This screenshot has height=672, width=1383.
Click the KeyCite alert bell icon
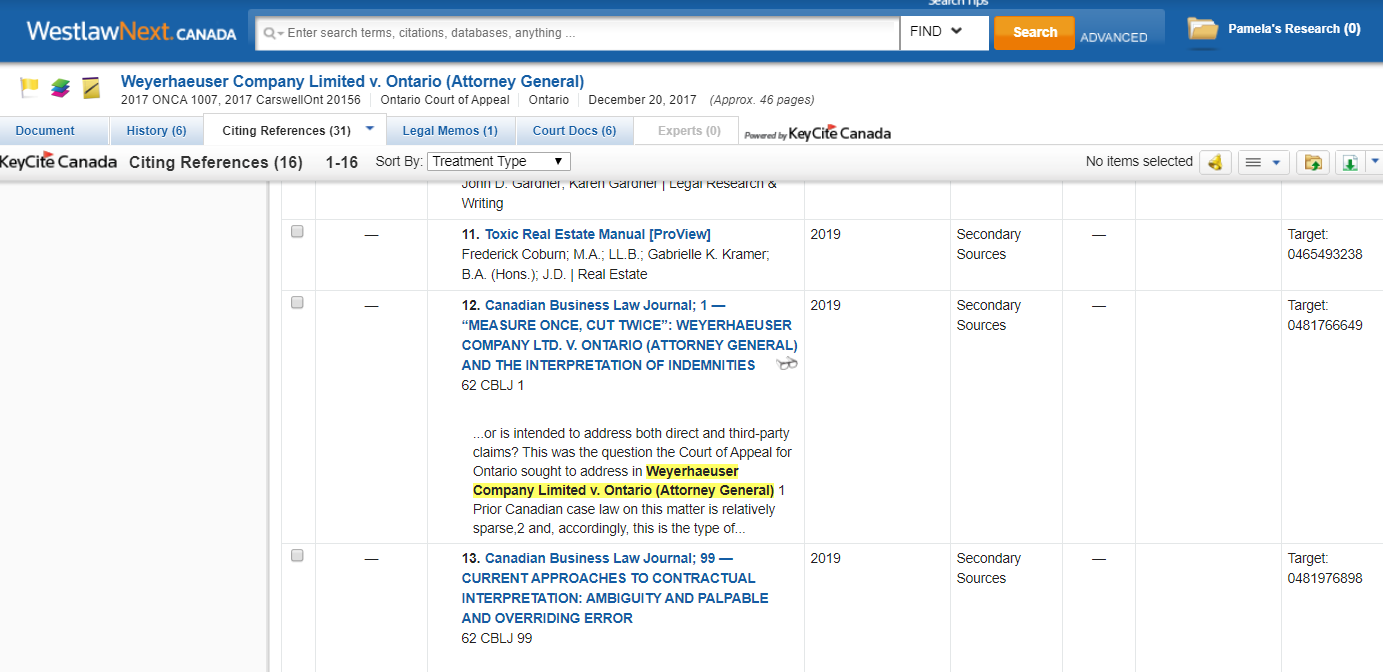1215,162
